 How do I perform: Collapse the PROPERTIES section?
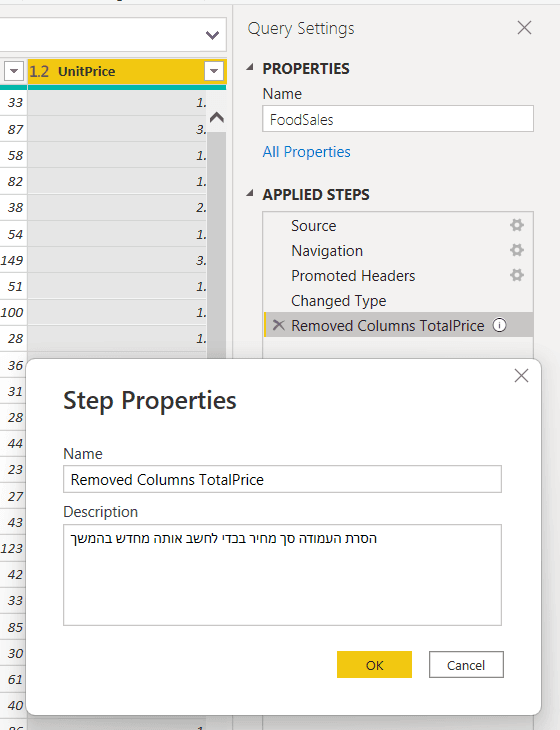coord(250,68)
